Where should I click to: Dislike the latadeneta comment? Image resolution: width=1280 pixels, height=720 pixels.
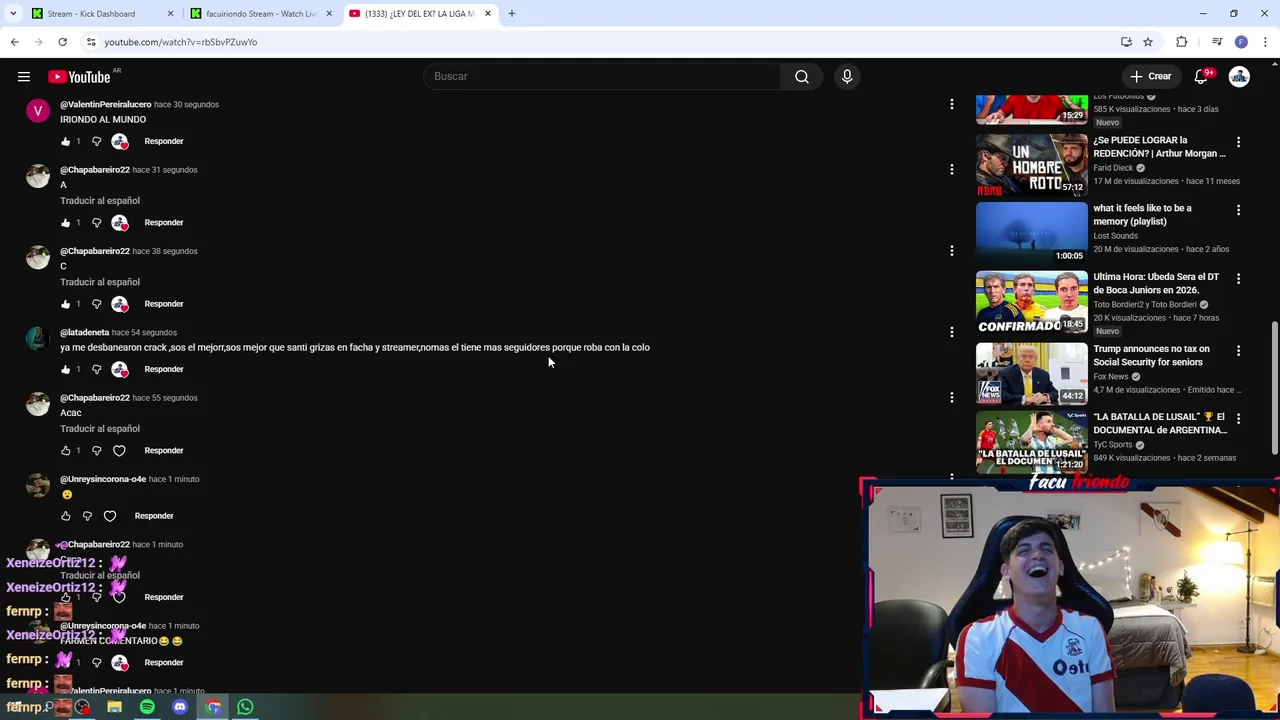point(97,369)
